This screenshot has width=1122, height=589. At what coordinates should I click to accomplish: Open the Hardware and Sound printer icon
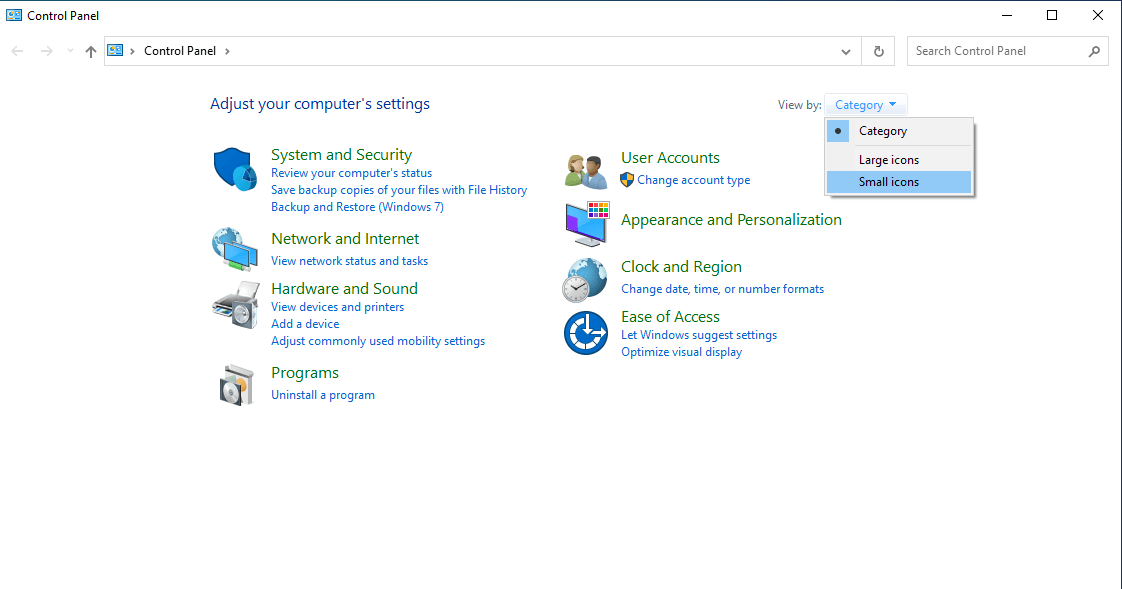(x=235, y=305)
